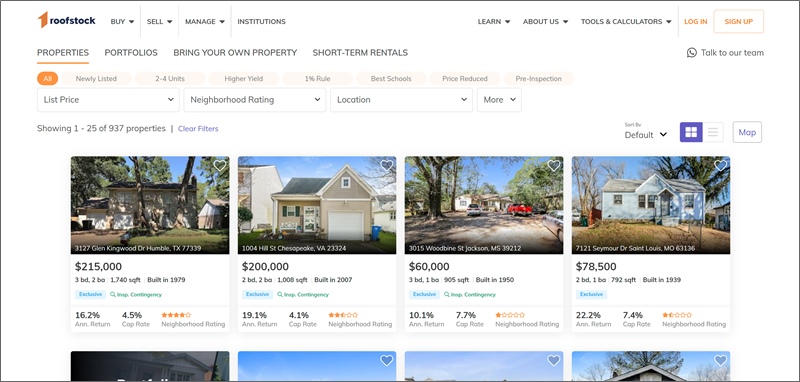
Task: Open the 1004 Hill St Chesapeake property photo
Action: (x=317, y=205)
